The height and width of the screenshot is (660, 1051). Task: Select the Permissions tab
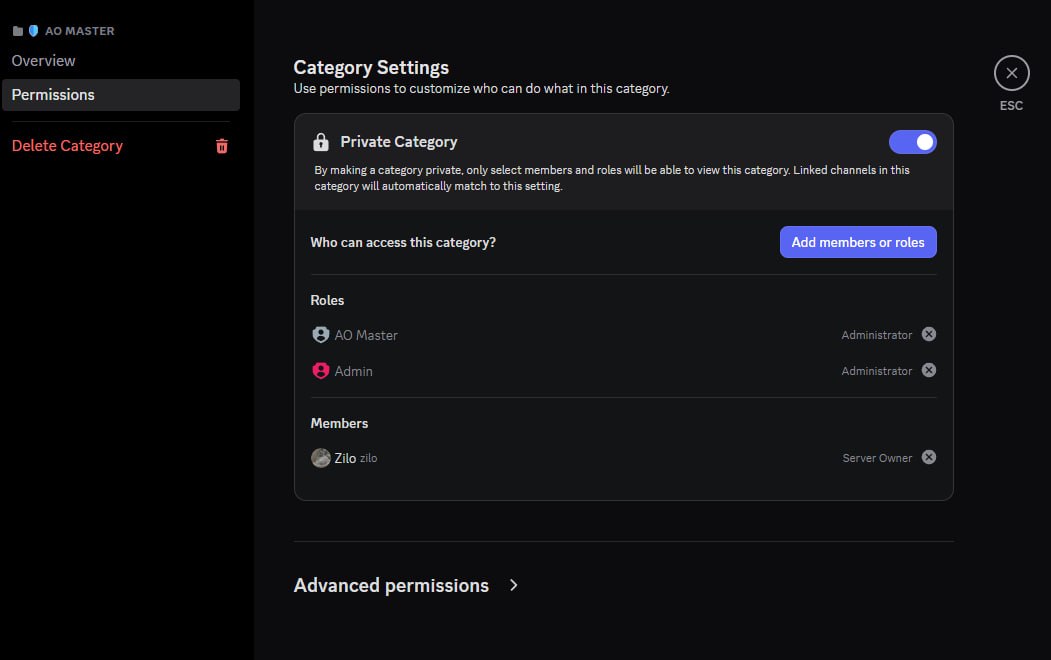(121, 94)
